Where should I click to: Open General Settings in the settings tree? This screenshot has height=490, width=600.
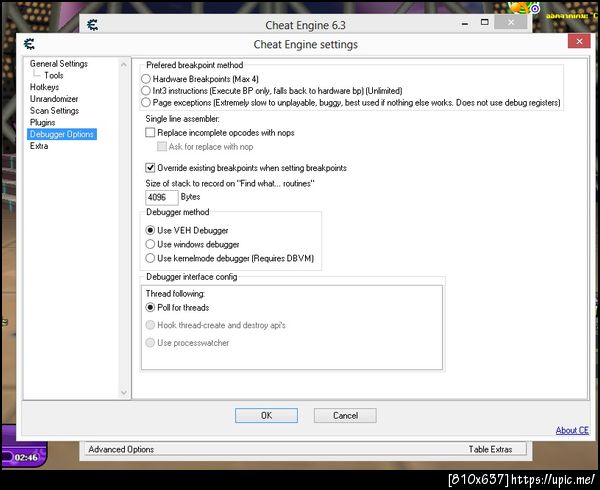coord(59,63)
